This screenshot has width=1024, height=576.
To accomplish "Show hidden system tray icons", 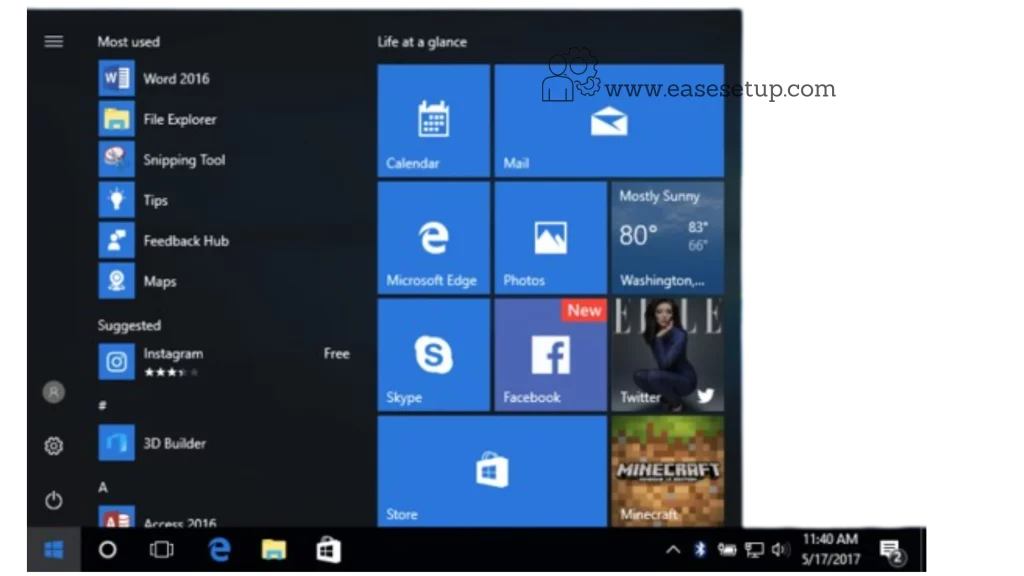I will tap(673, 550).
